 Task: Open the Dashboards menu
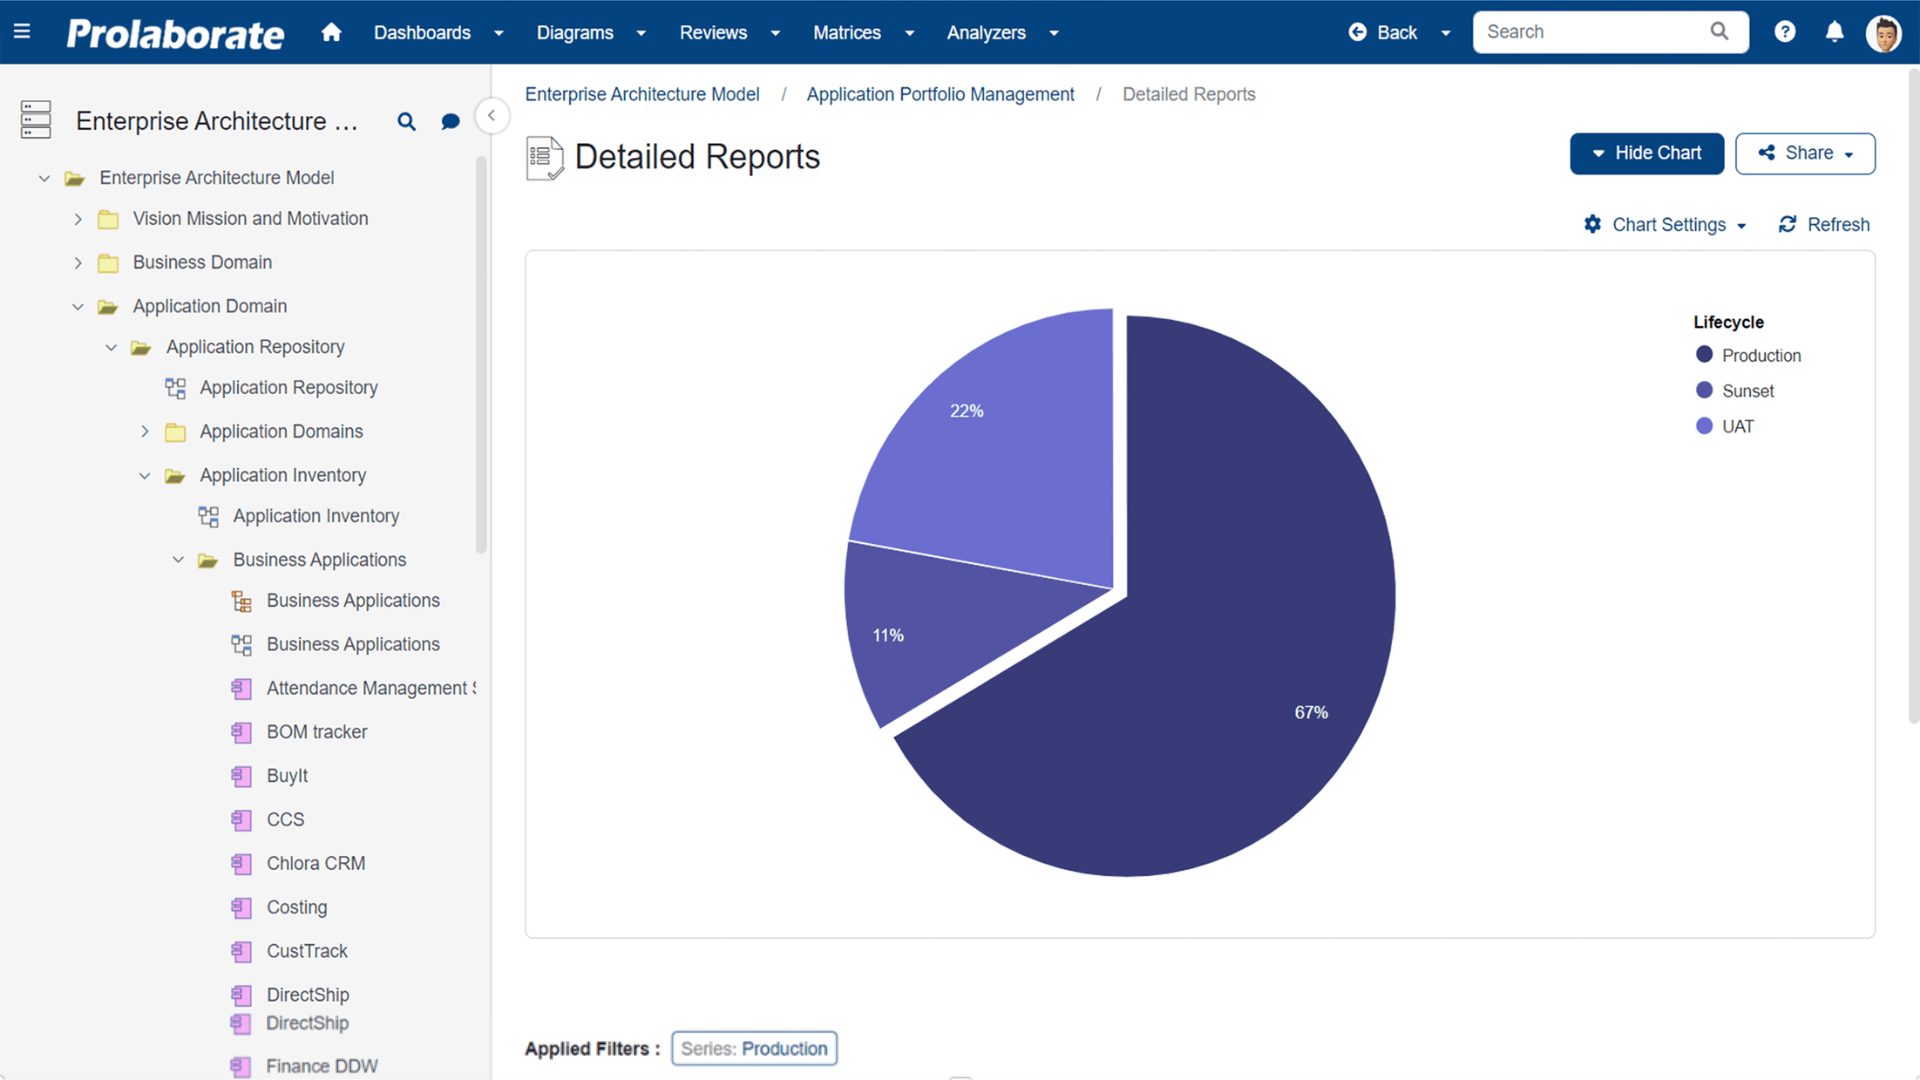coord(422,32)
